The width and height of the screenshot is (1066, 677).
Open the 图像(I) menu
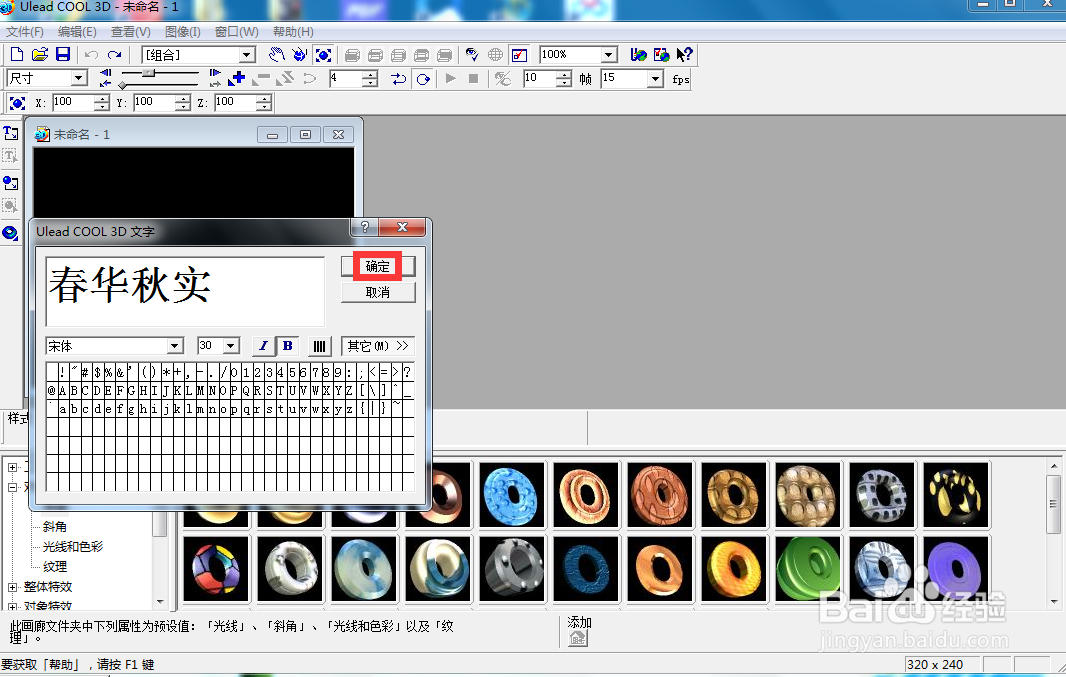tap(182, 32)
